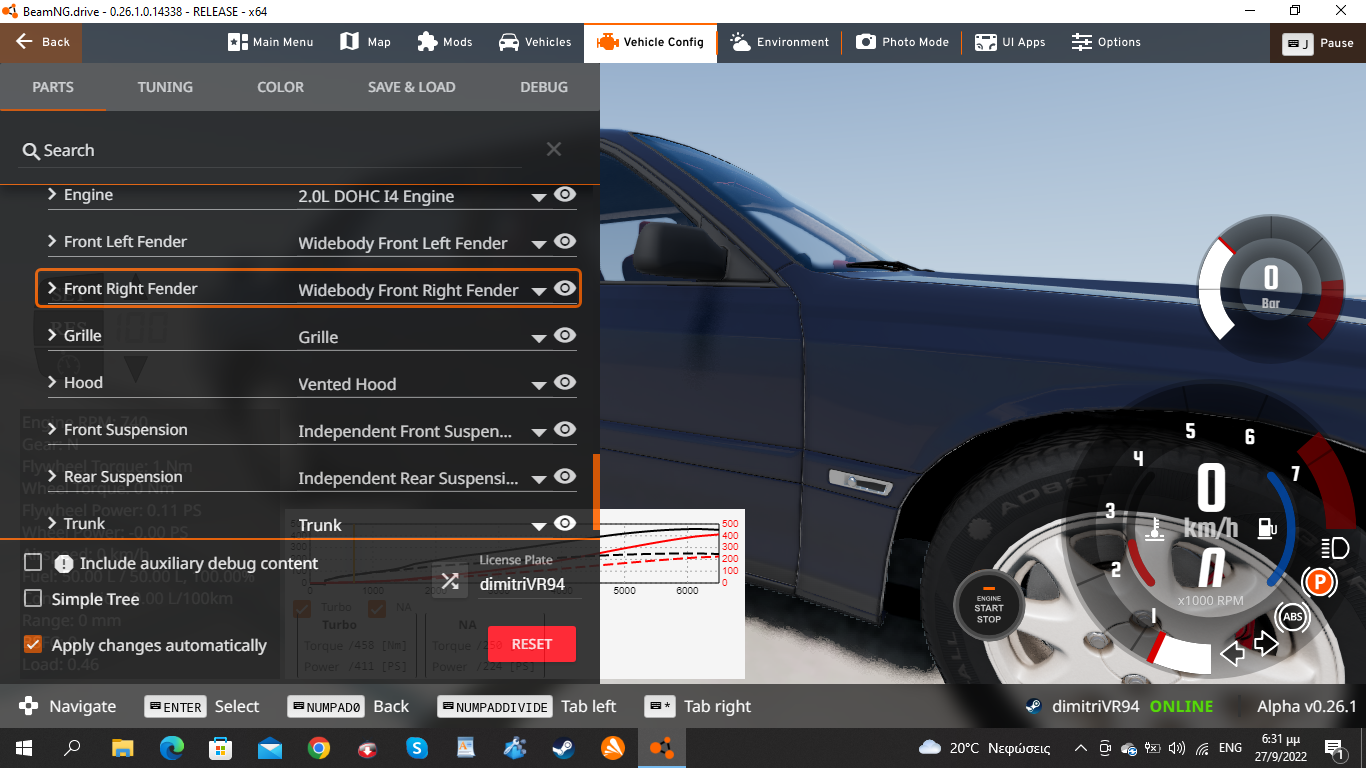Open UI Apps editor
1366x768 pixels.
point(1010,42)
